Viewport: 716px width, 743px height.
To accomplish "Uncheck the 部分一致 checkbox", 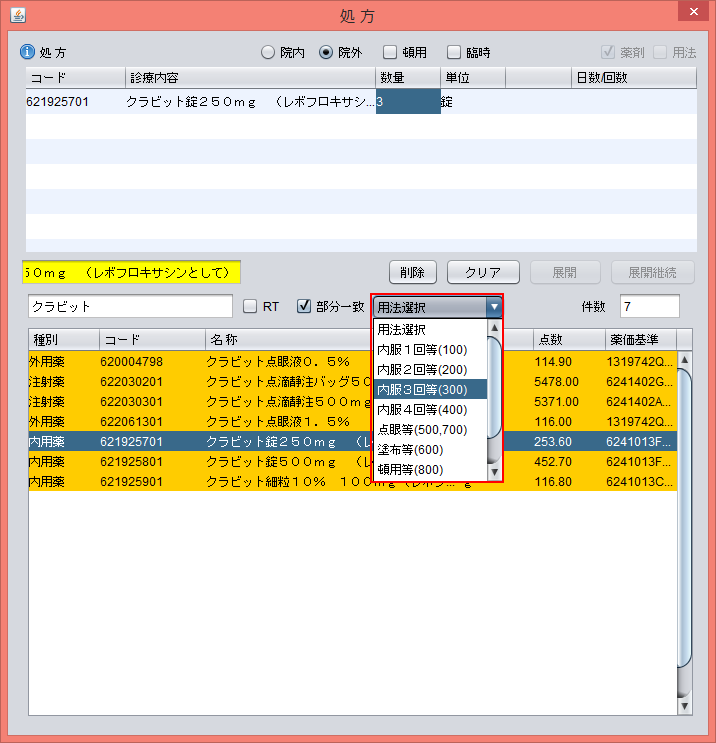I will [304, 306].
